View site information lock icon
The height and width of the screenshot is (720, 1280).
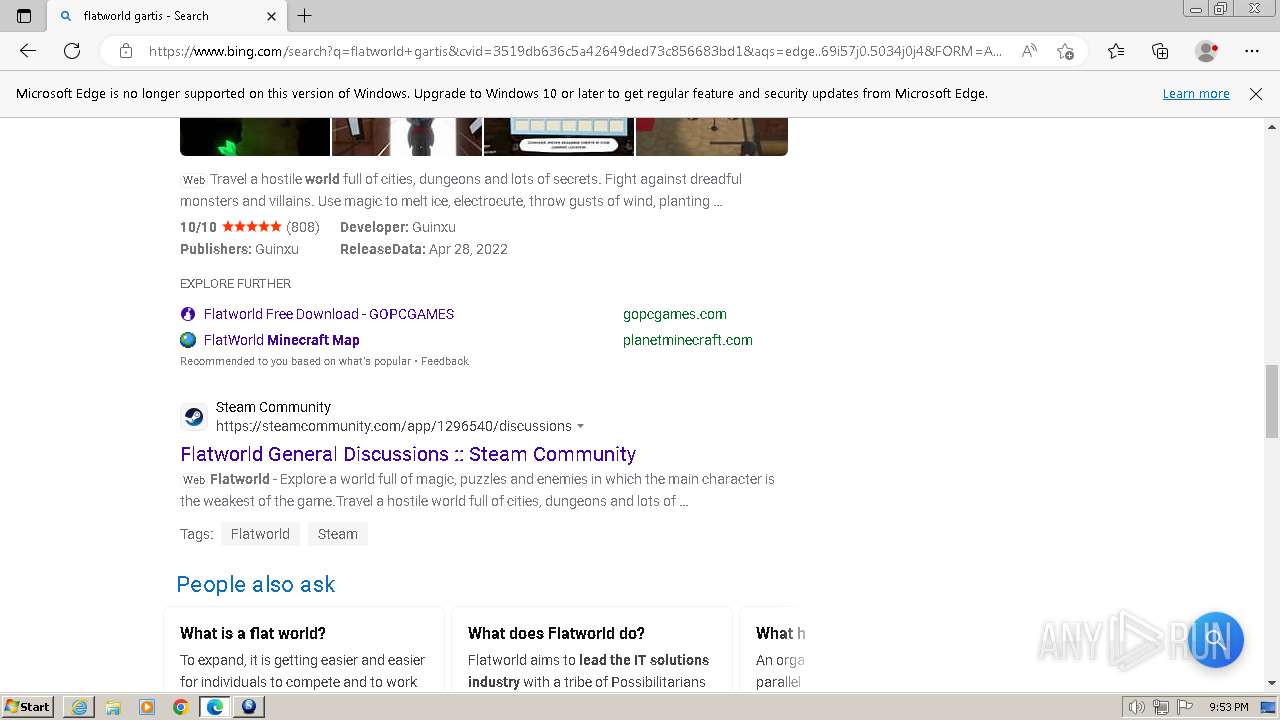126,51
